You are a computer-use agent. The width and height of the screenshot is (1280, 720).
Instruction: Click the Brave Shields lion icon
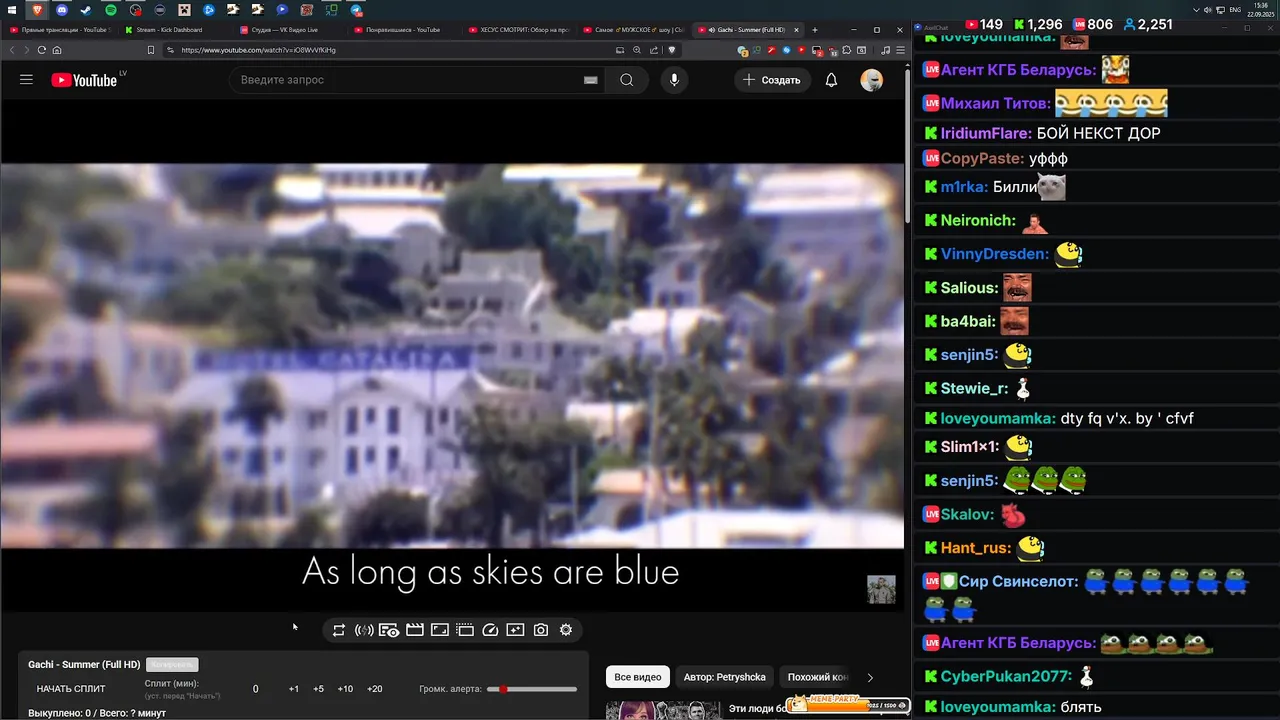point(672,50)
